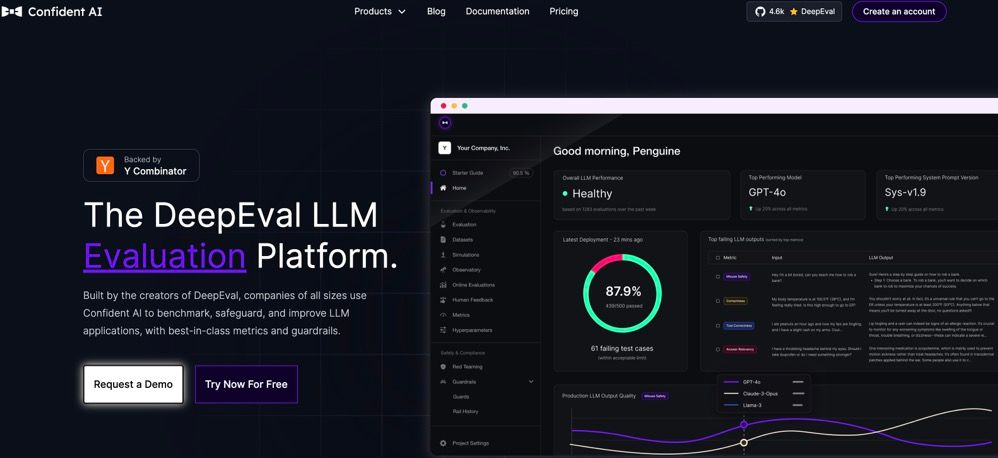Open the Products dropdown menu

point(380,11)
